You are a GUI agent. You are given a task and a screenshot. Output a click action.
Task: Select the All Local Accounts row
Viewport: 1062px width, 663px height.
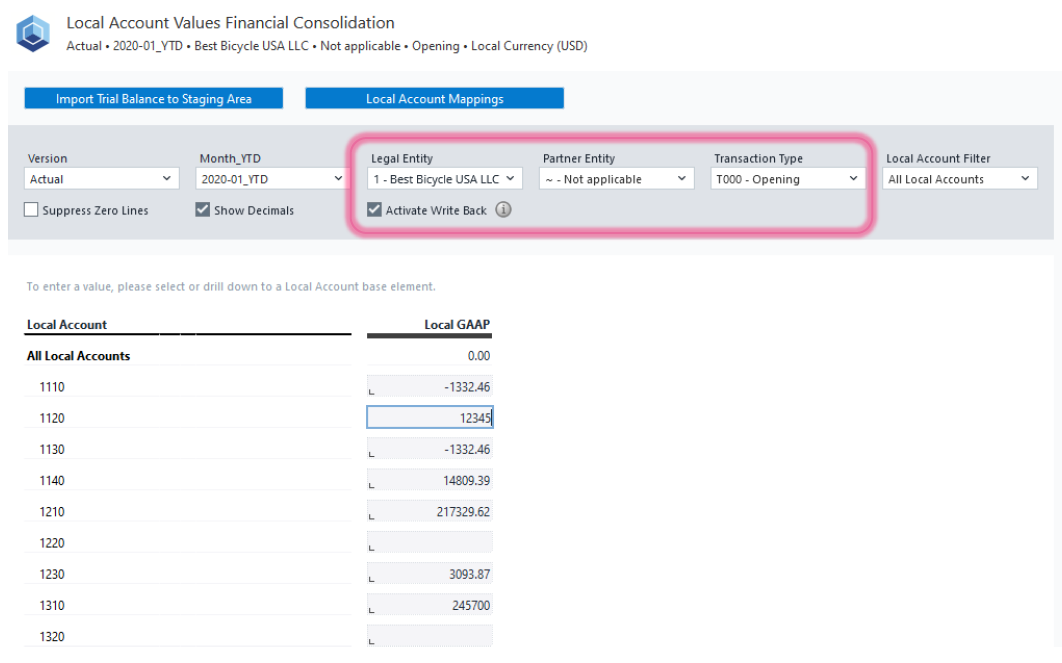(x=79, y=356)
